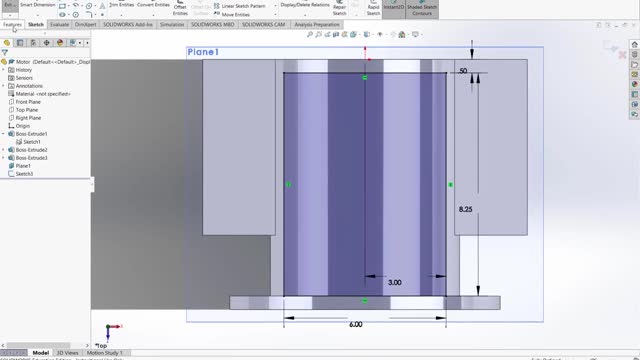Image resolution: width=640 pixels, height=360 pixels.
Task: Open the Simulation tab
Action: [172, 24]
